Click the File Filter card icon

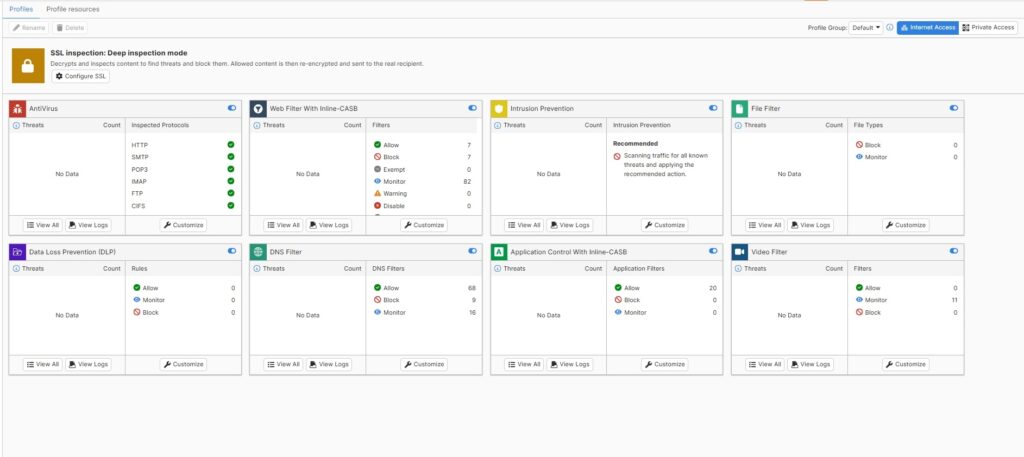[740, 108]
